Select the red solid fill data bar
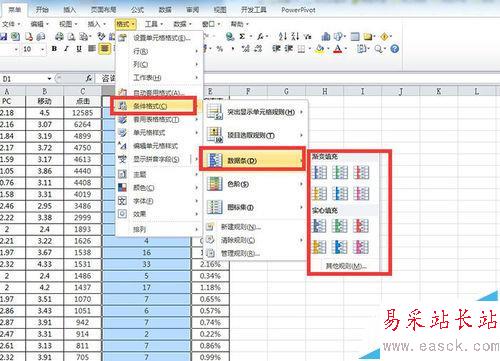Screen dimensions: 500x361 click(x=361, y=226)
